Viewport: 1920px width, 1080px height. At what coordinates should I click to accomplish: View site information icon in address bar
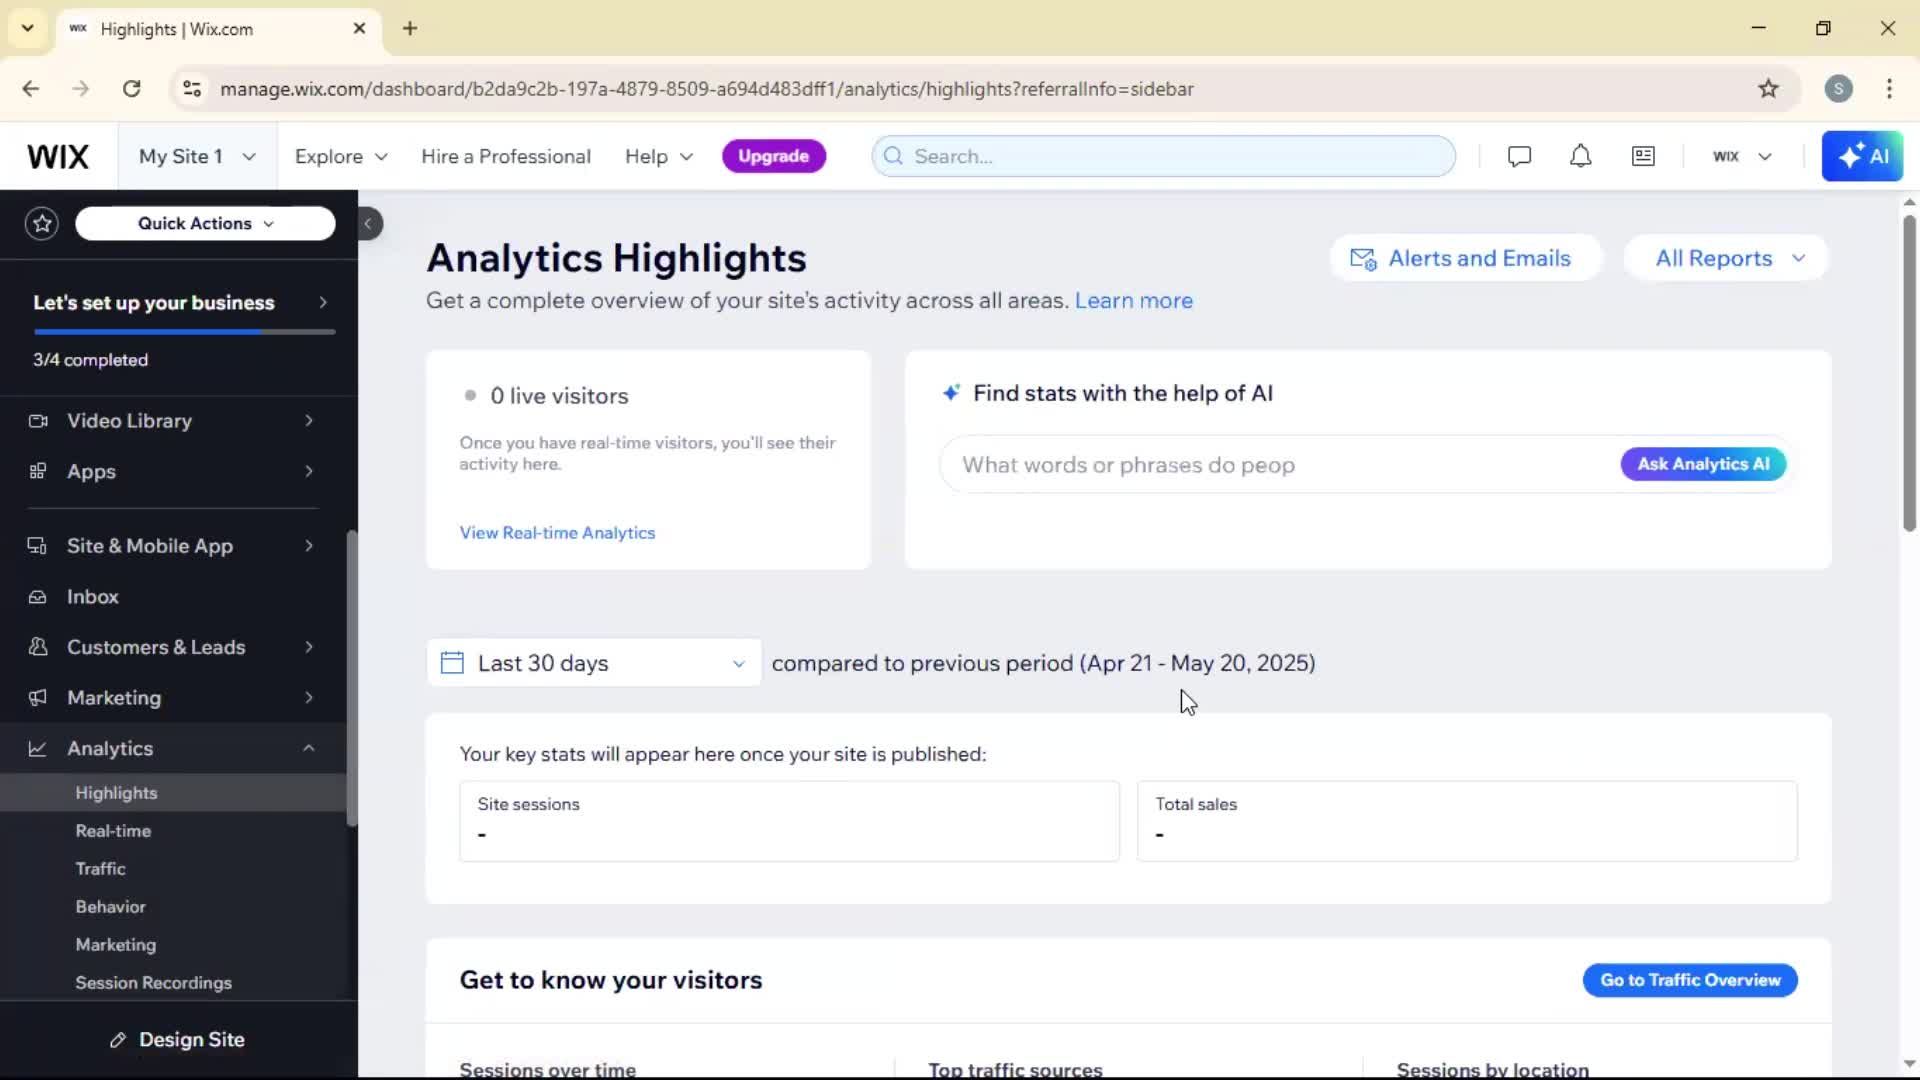click(x=192, y=89)
